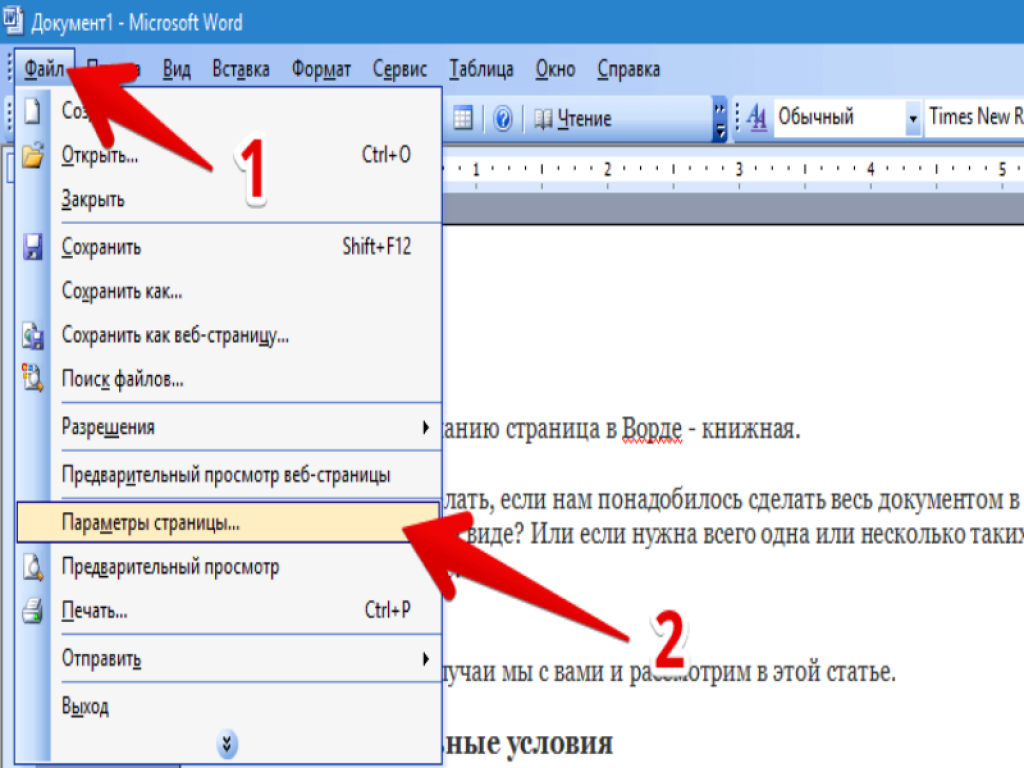Click the word Ворде in the document
The image size is (1024, 768).
[652, 429]
